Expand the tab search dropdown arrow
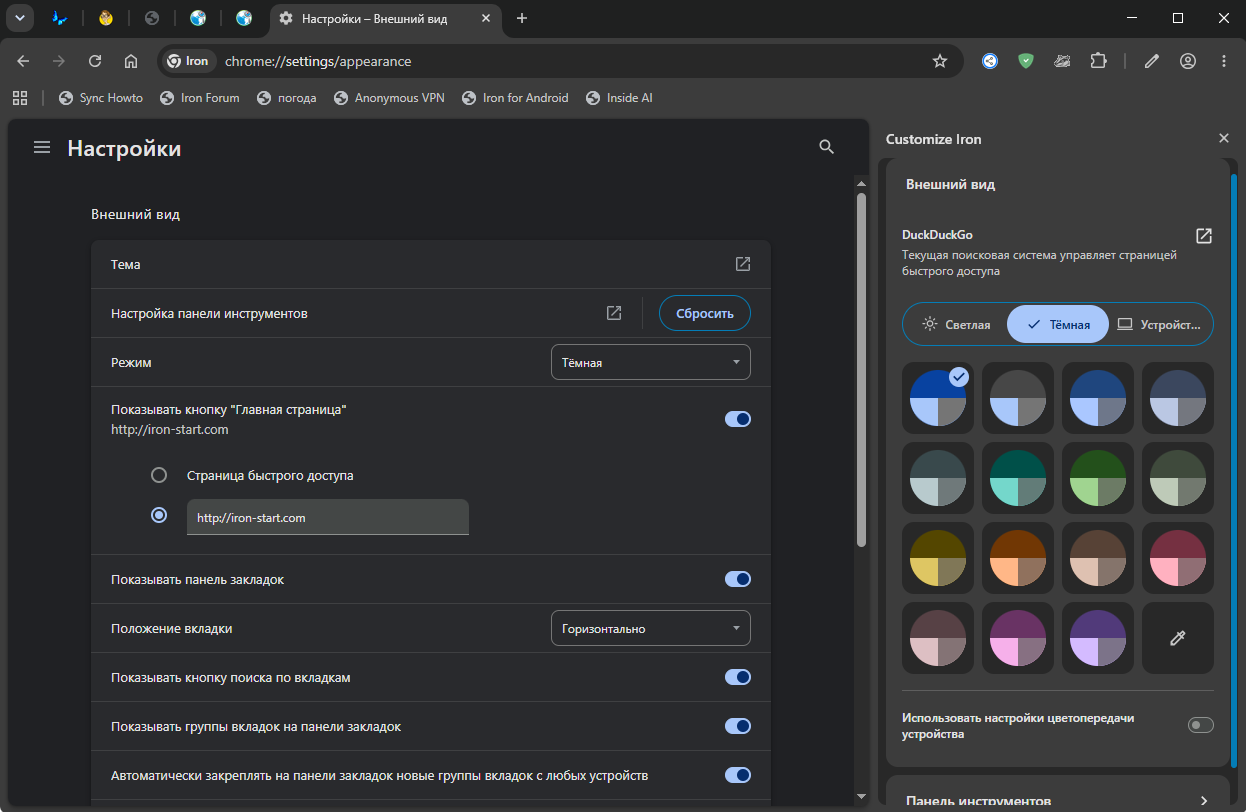Image resolution: width=1246 pixels, height=812 pixels. click(18, 18)
